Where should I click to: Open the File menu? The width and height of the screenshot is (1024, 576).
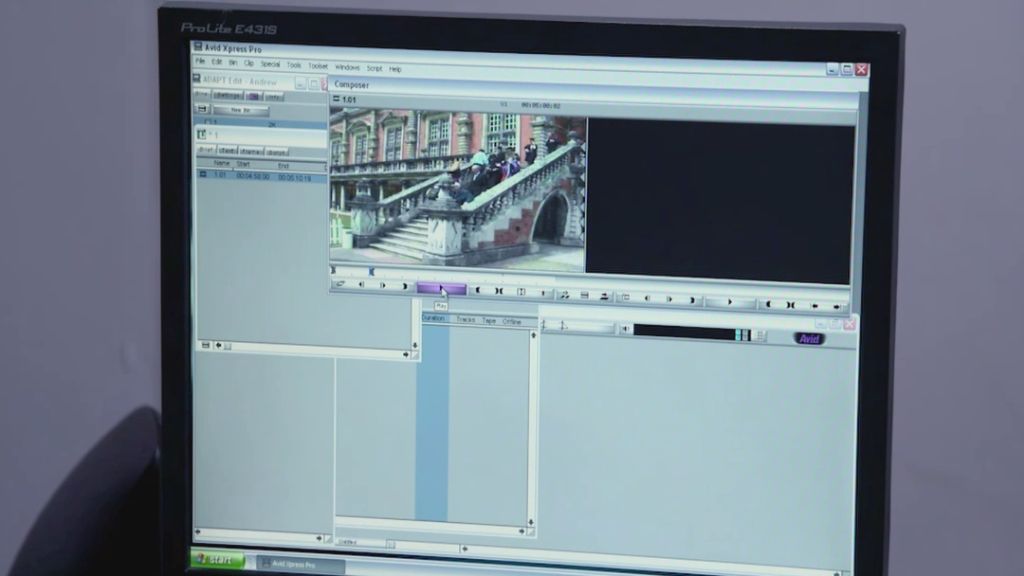pos(200,61)
